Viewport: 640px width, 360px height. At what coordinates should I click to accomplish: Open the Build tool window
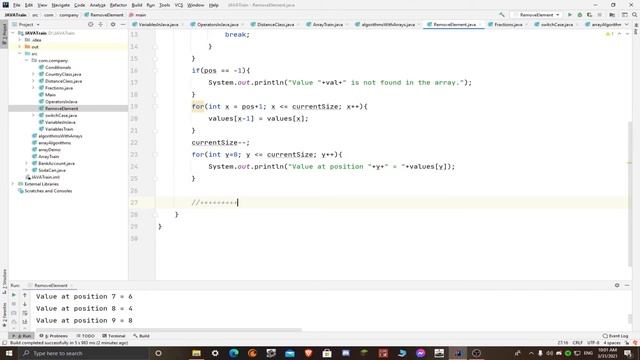tap(142, 336)
